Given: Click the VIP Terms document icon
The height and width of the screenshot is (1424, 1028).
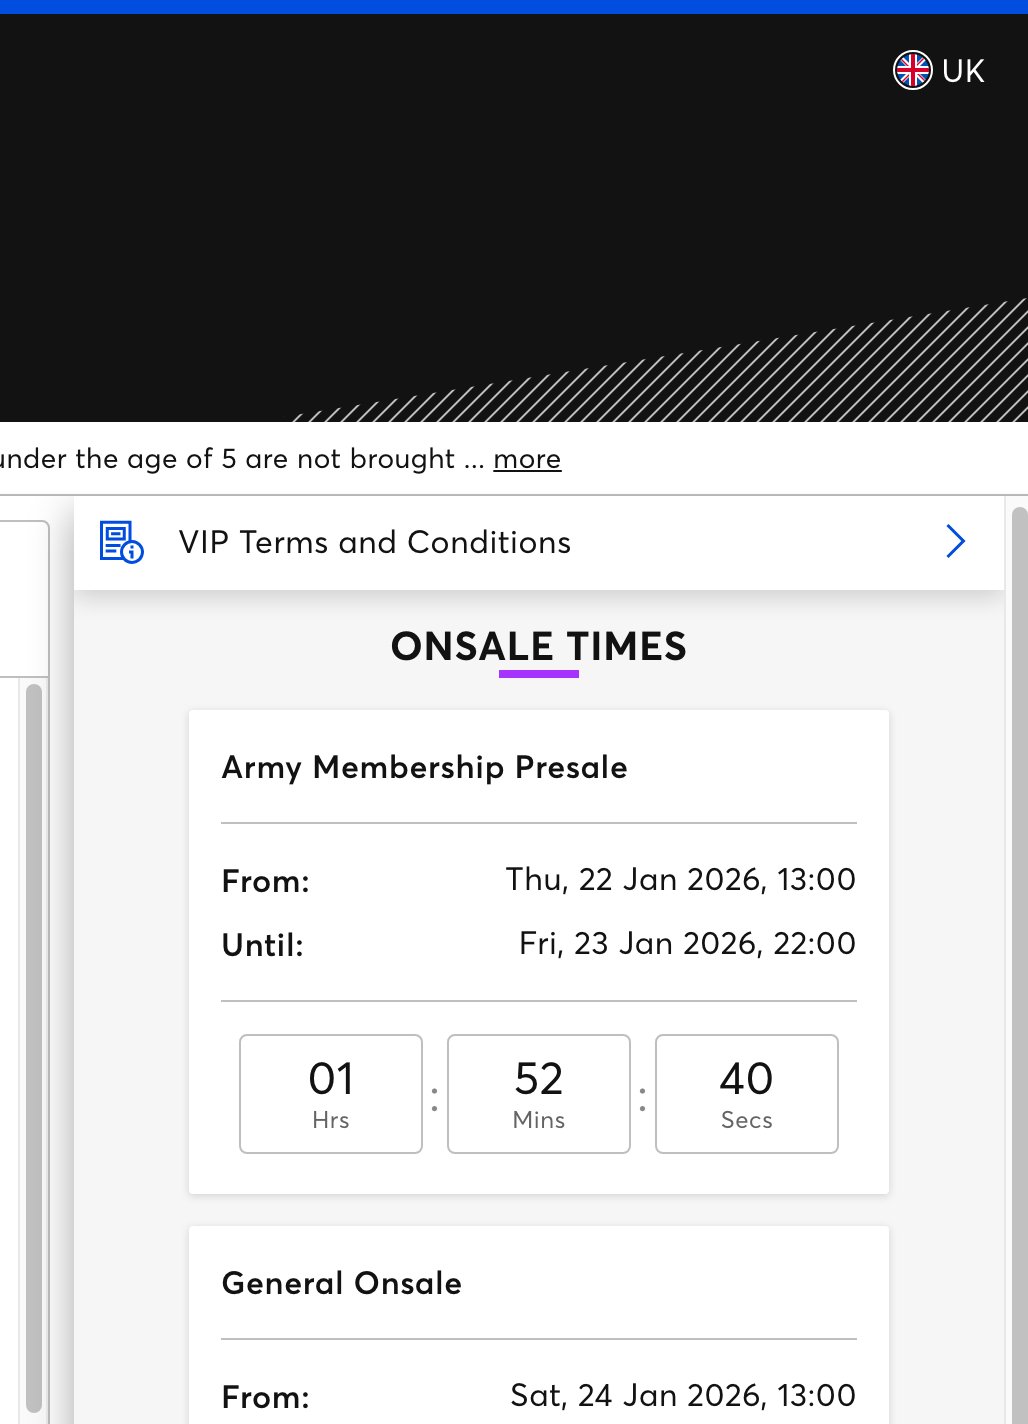Looking at the screenshot, I should pos(122,542).
